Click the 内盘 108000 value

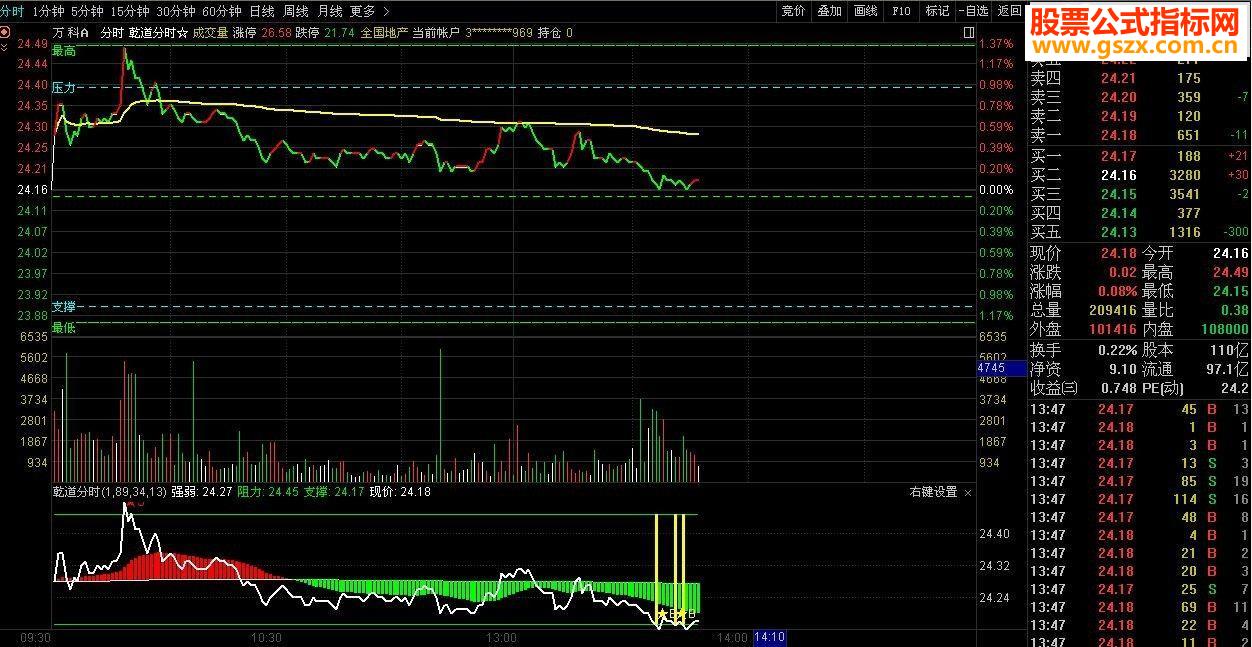(x=1224, y=329)
